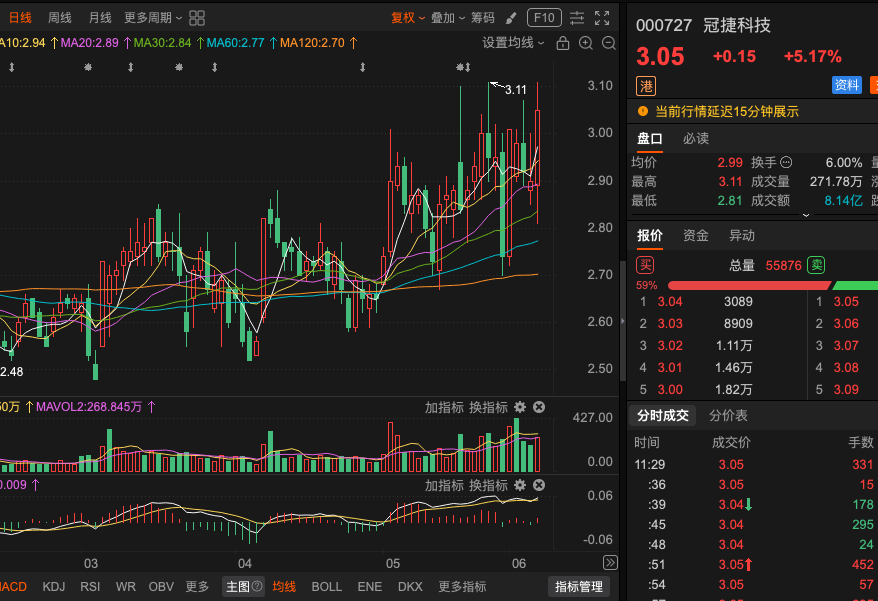Open F10 company info
The image size is (878, 601).
tap(544, 18)
